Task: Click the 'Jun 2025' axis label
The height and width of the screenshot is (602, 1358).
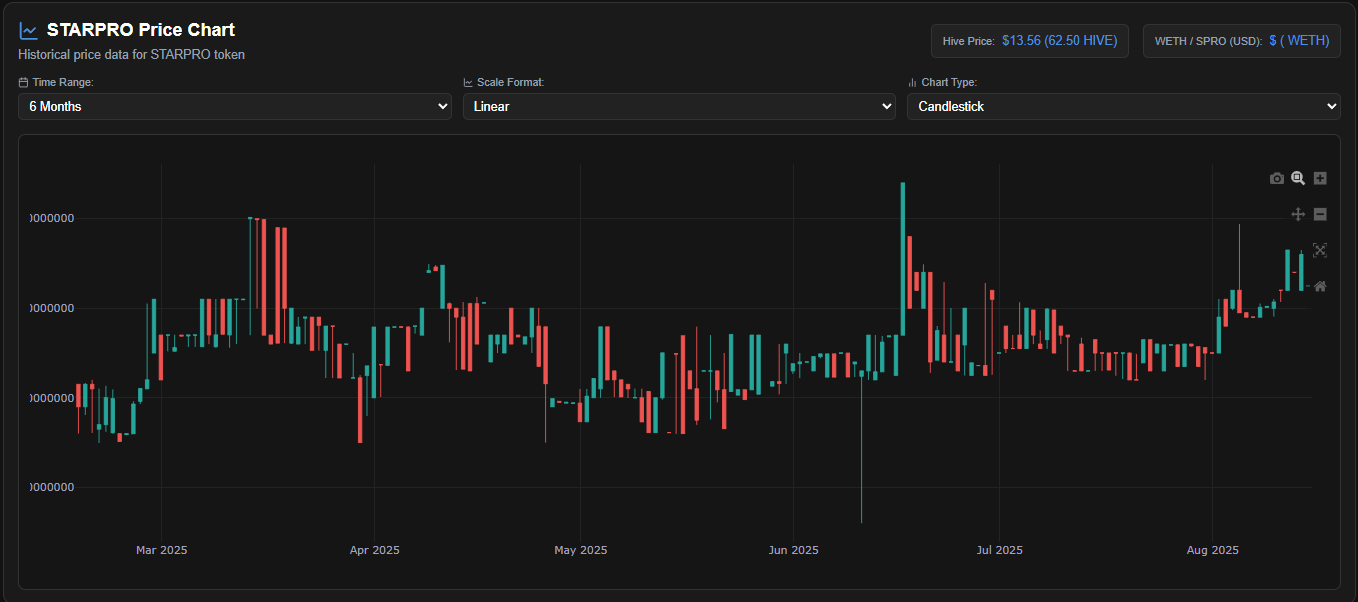Action: (793, 550)
